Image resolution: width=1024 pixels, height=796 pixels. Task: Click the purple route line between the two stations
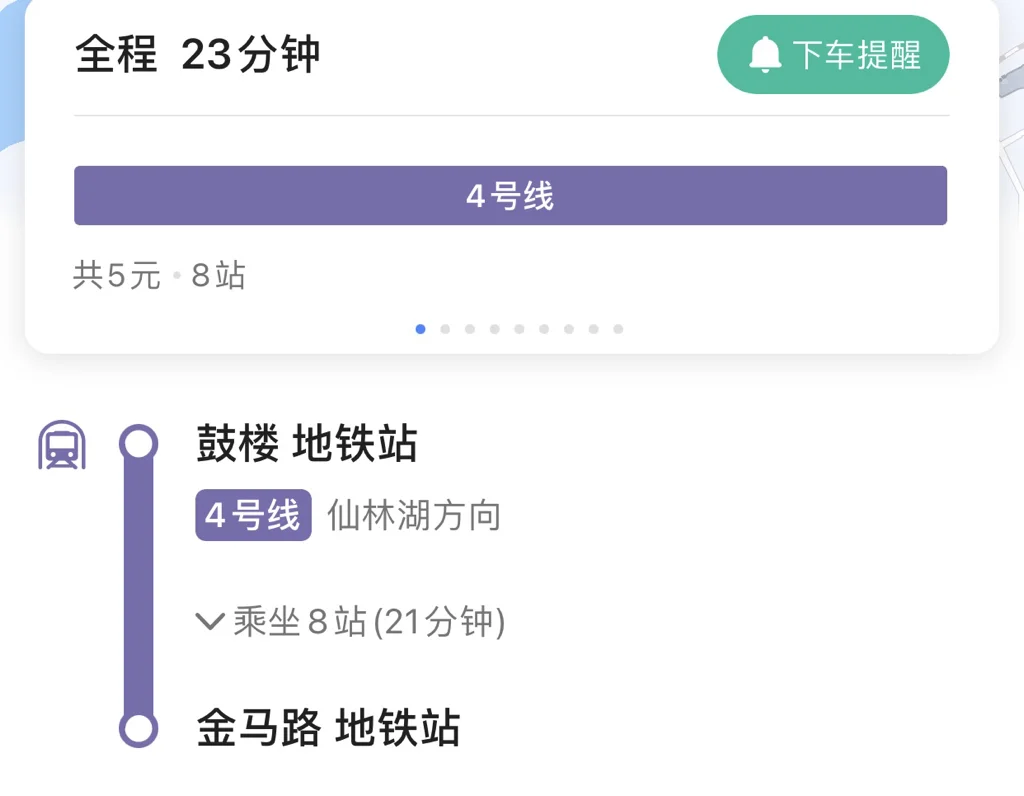pos(140,585)
